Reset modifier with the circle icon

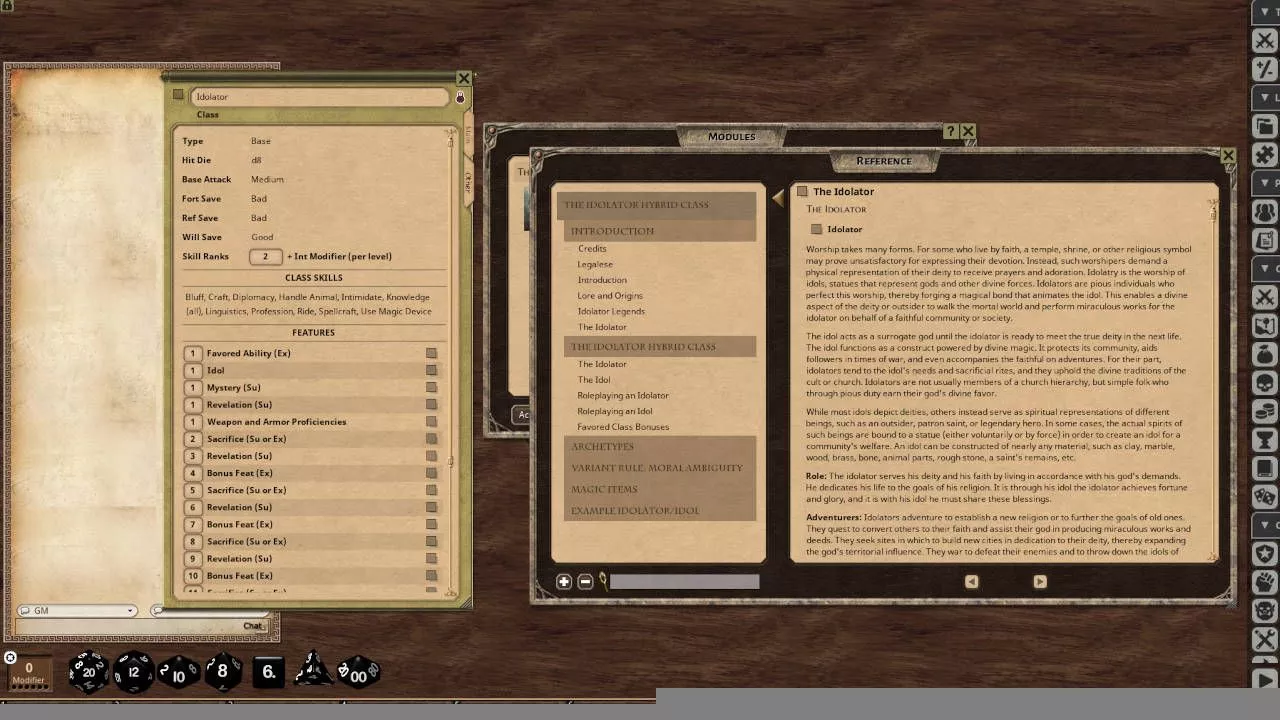click(x=10, y=657)
